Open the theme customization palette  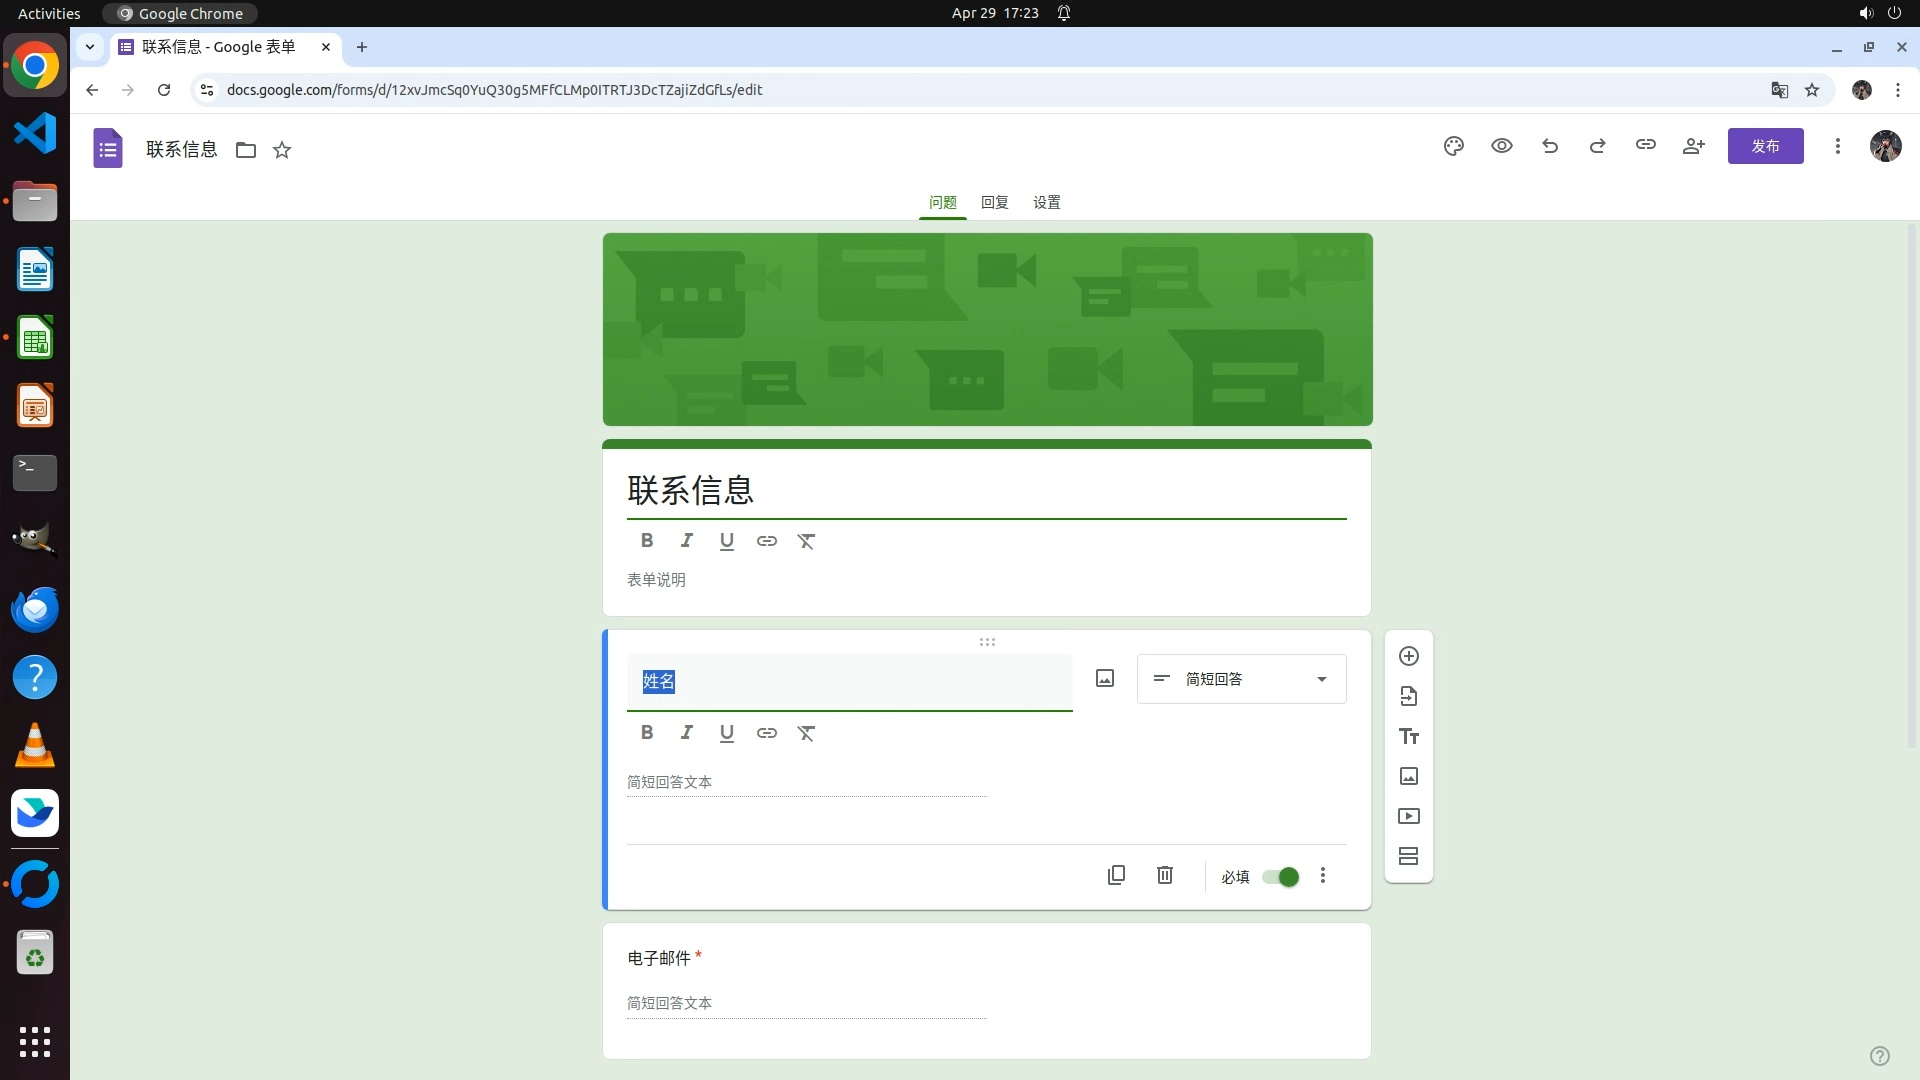pyautogui.click(x=1453, y=146)
